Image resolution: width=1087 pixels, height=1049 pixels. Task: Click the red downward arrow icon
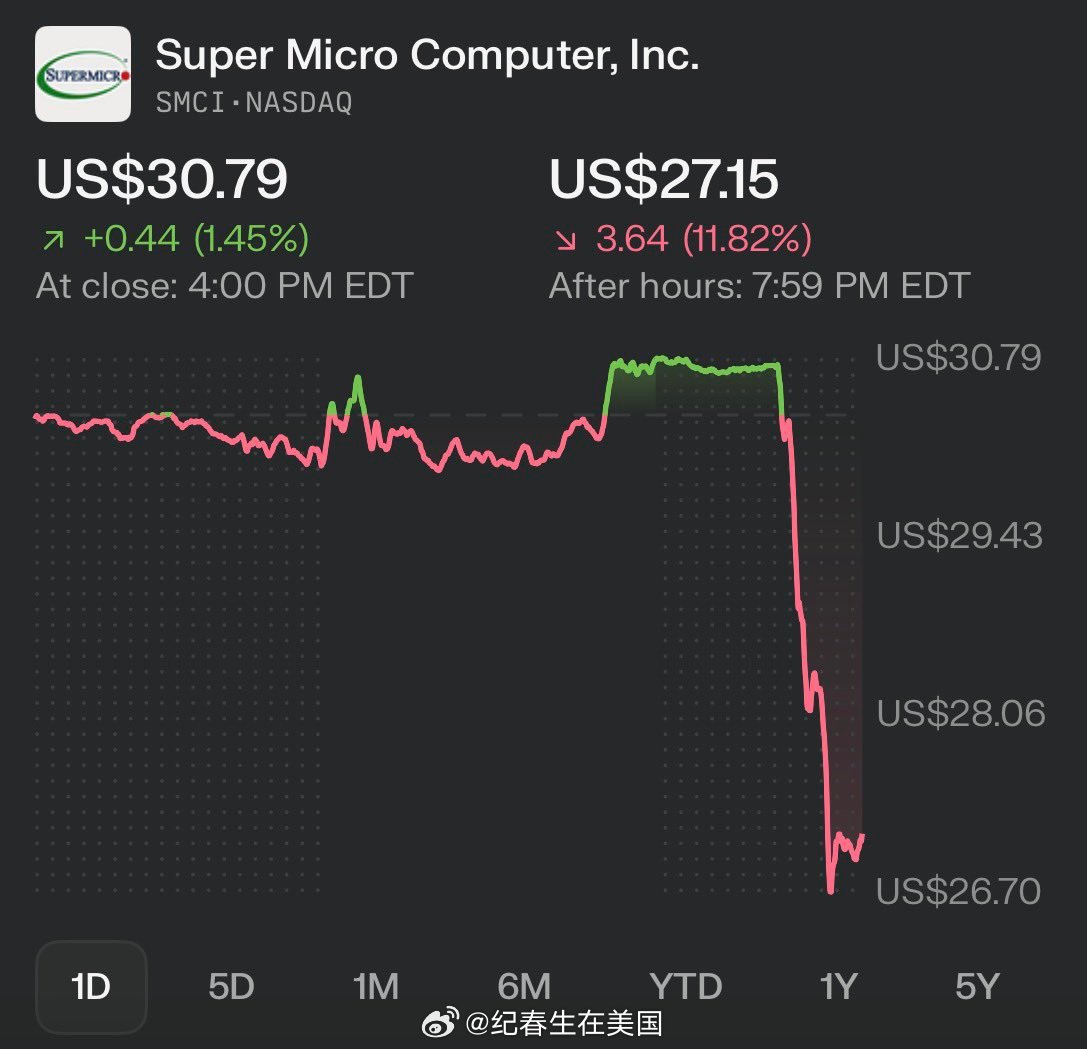(565, 240)
